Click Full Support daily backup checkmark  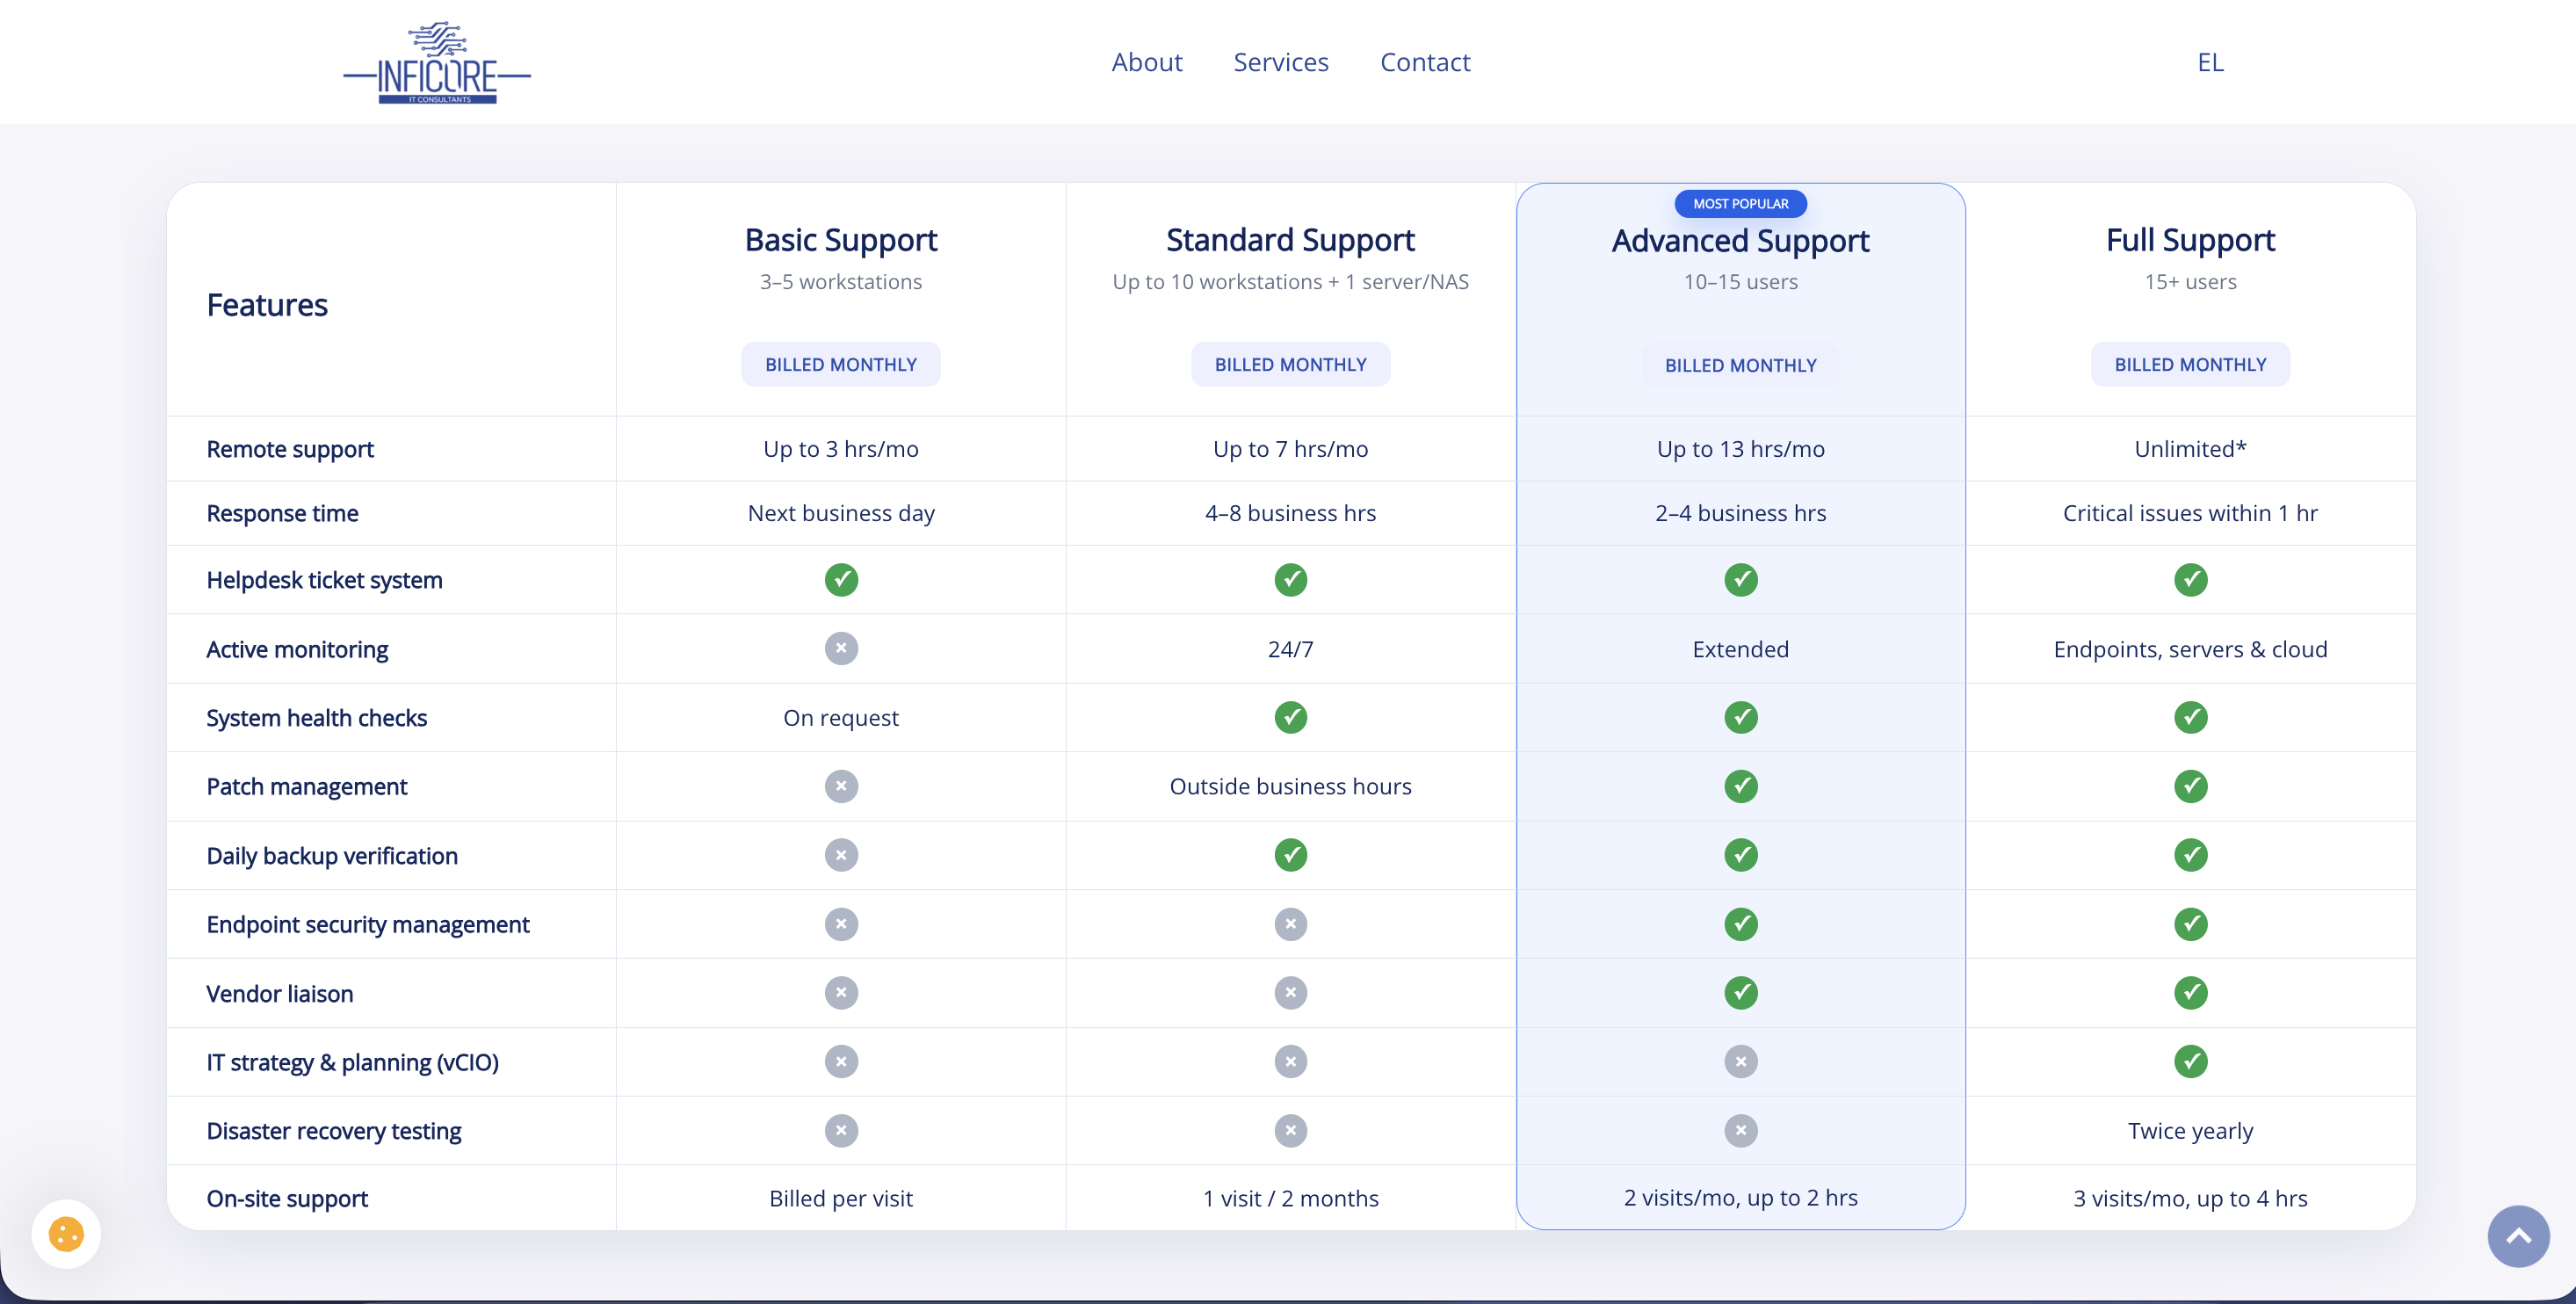[x=2190, y=855]
